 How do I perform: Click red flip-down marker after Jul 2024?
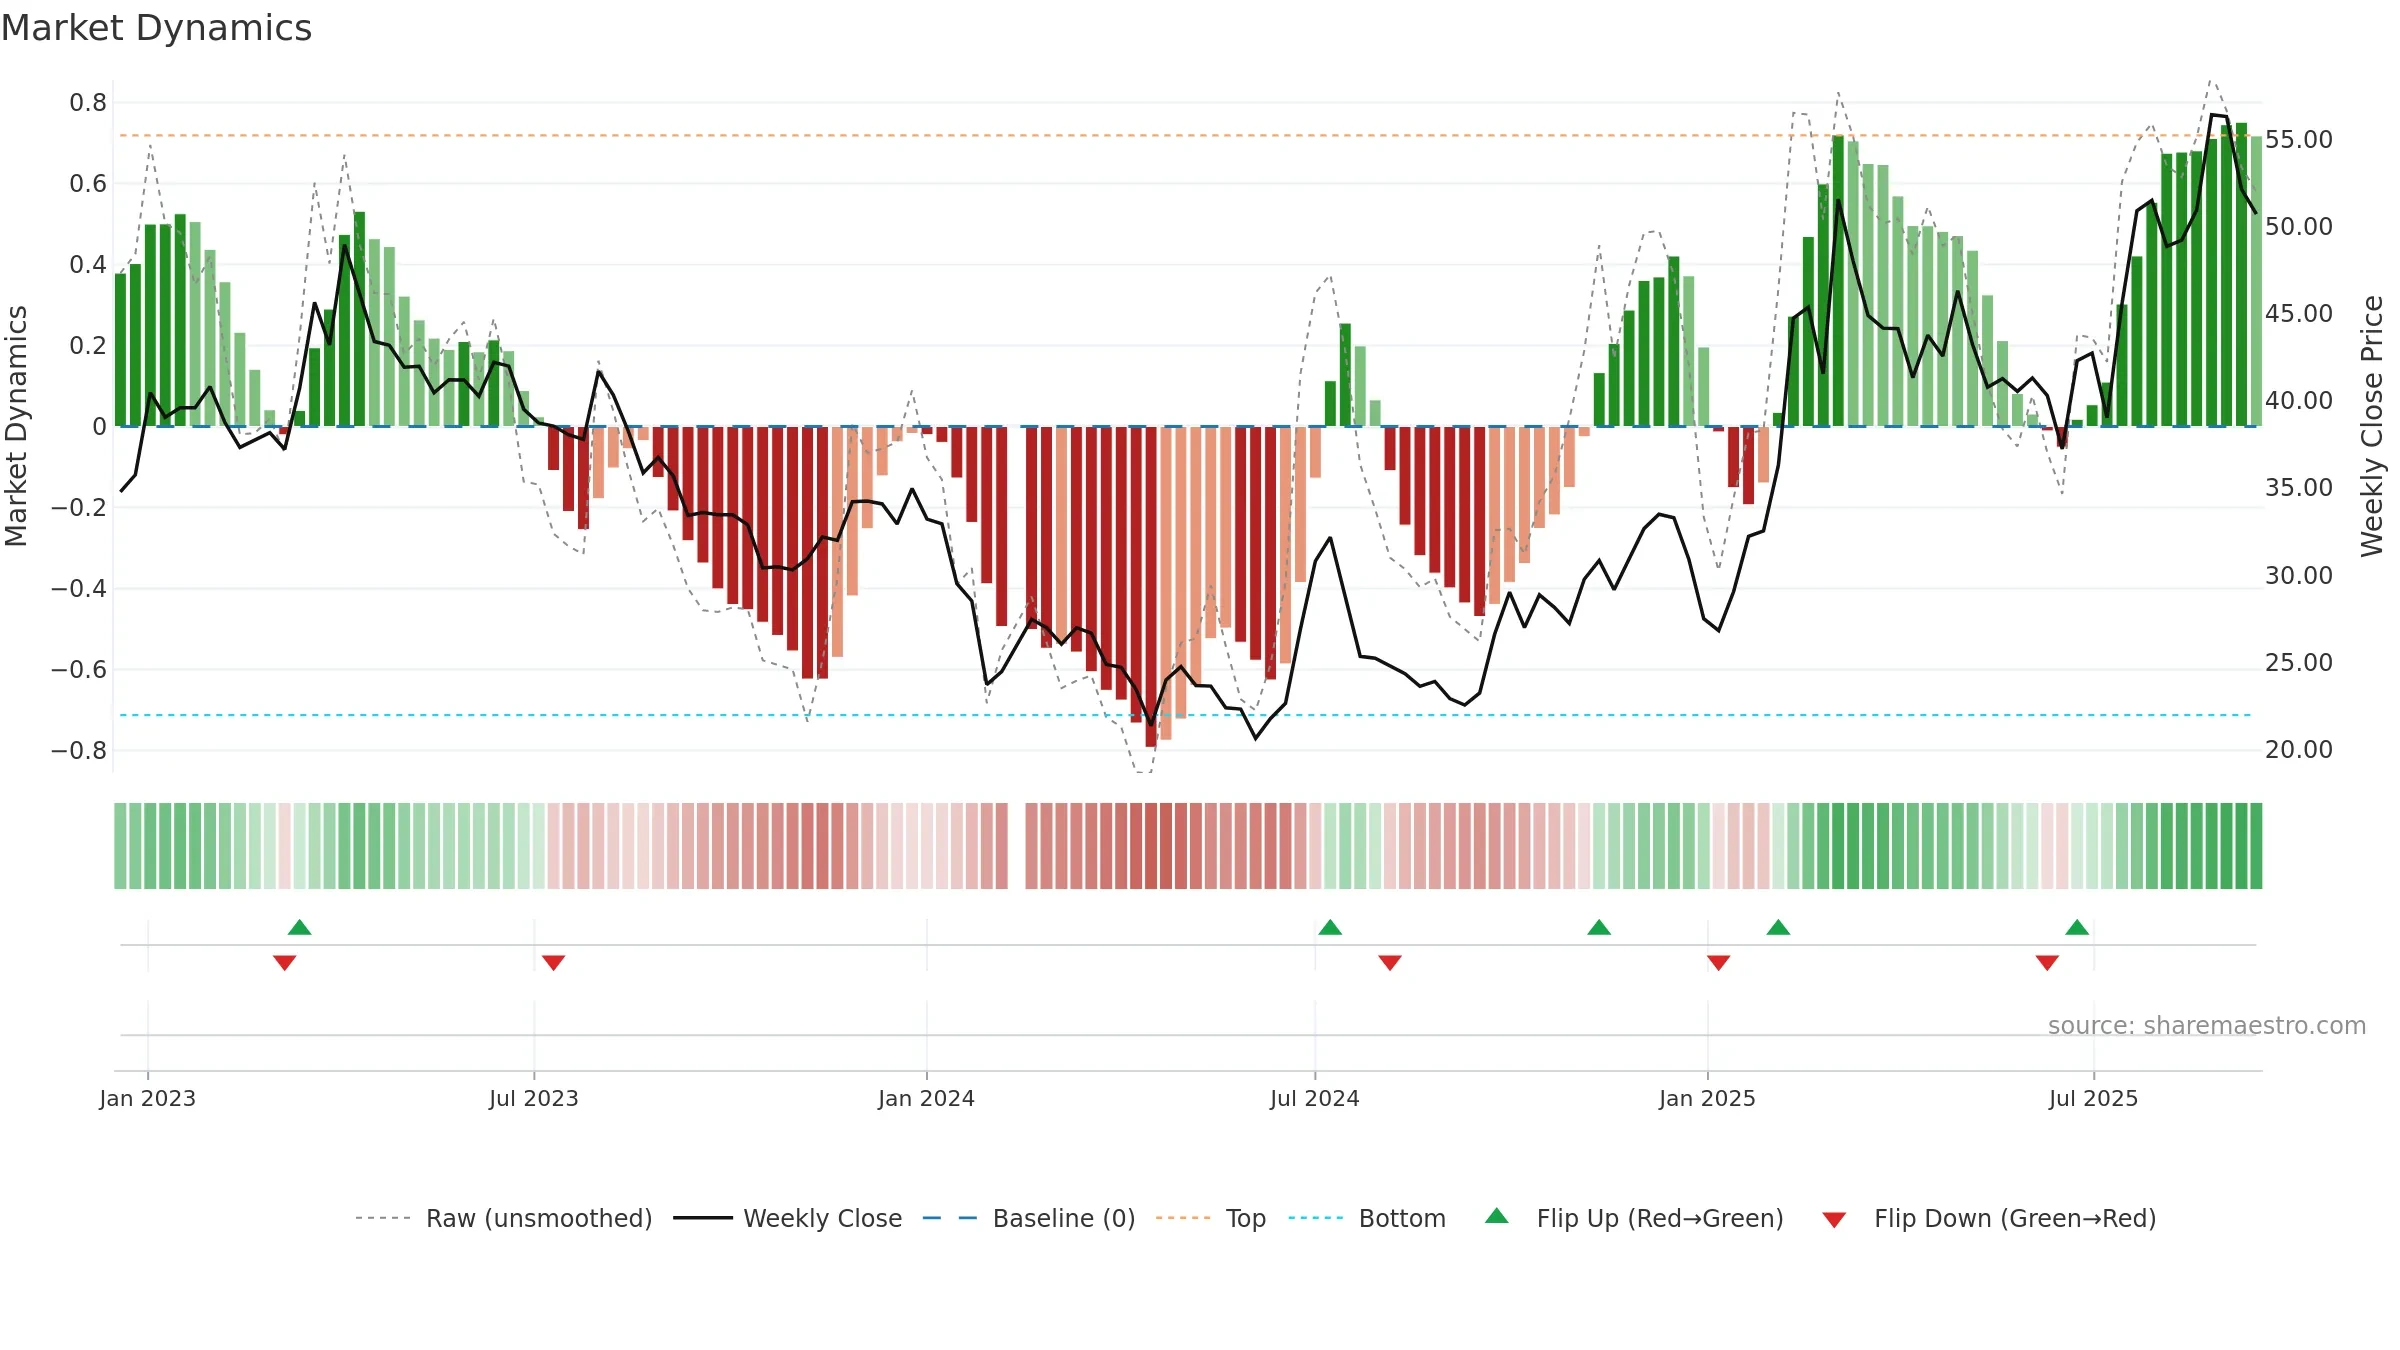click(1390, 962)
